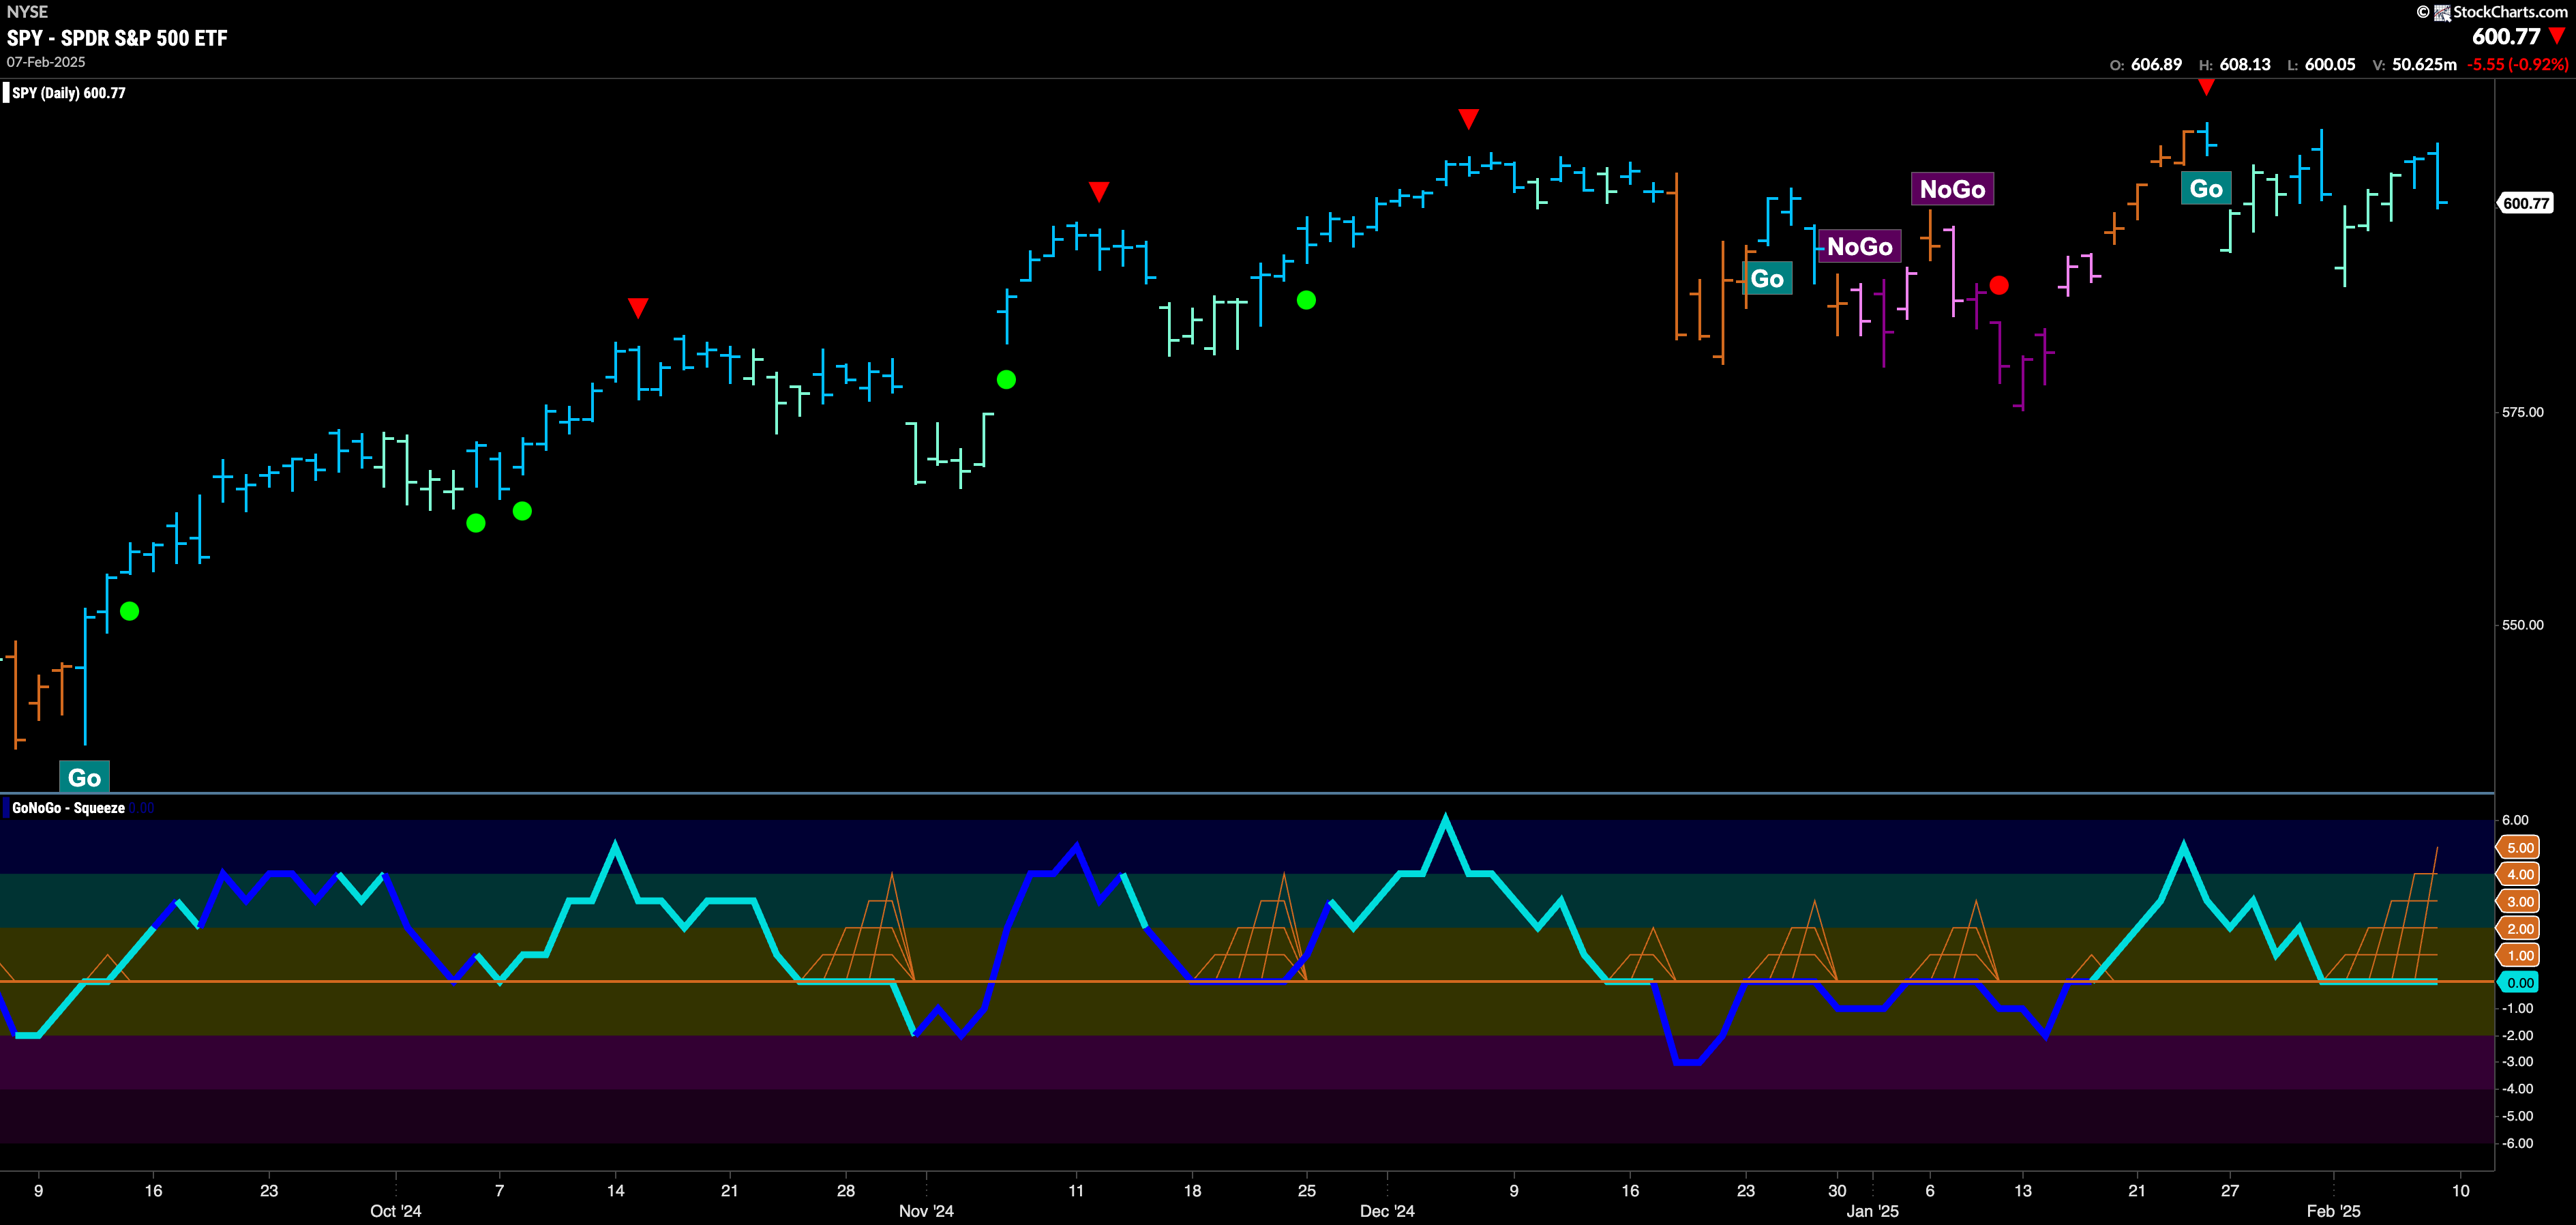2576x1225 pixels.
Task: Click the red triangle marker above the Nov 11 bars
Action: [x=1099, y=191]
